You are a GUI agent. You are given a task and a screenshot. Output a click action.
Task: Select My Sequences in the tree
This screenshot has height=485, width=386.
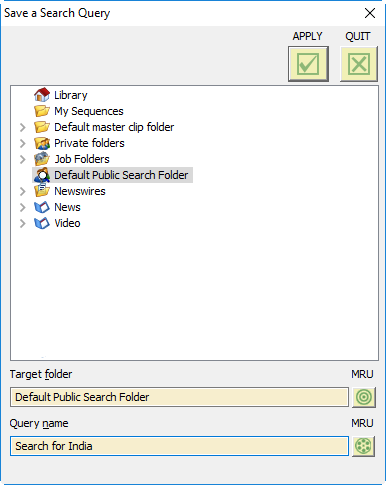(89, 111)
